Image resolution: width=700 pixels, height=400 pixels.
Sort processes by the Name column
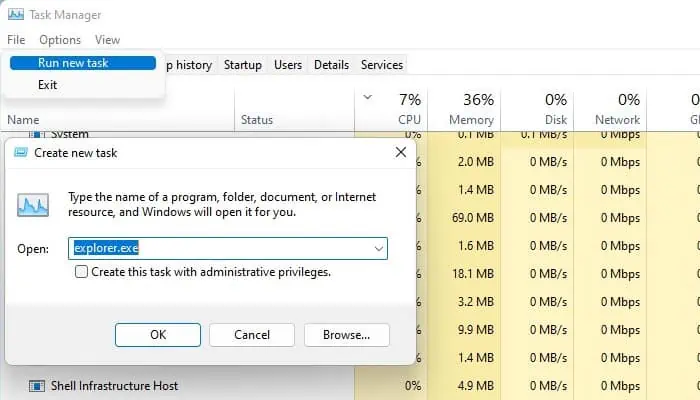23,120
